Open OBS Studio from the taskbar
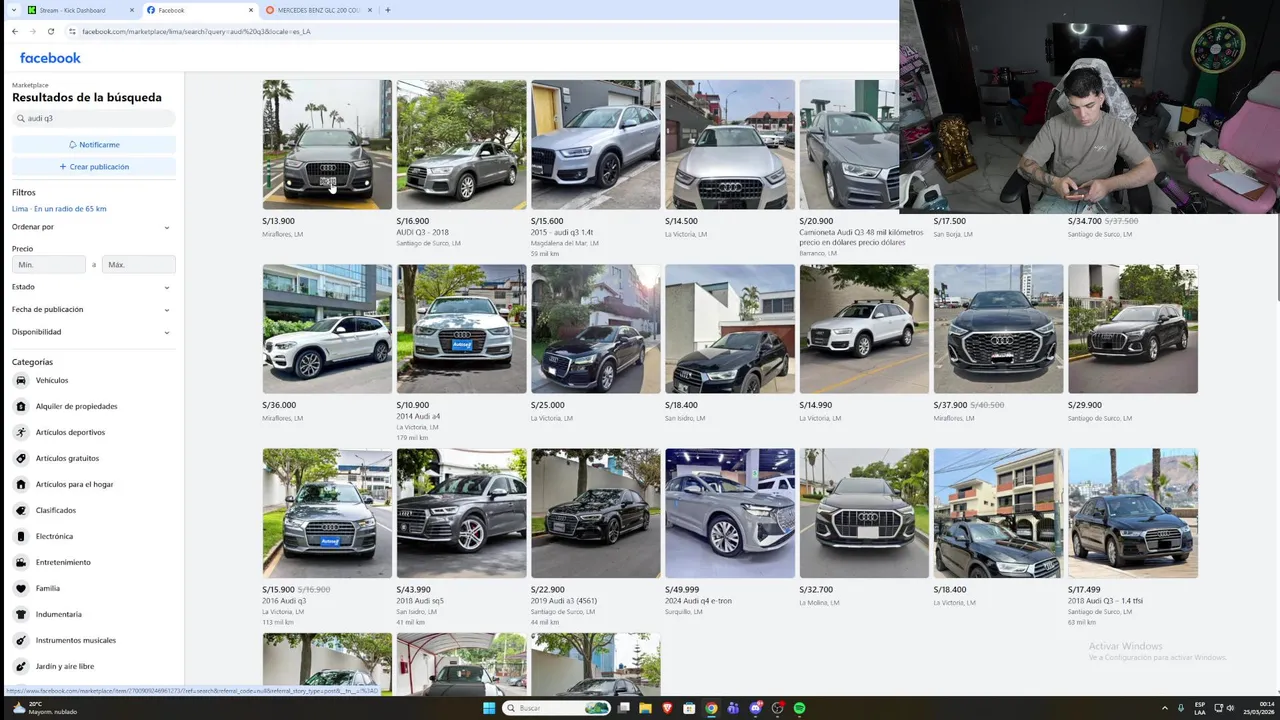Viewport: 1280px width, 720px height. click(778, 708)
